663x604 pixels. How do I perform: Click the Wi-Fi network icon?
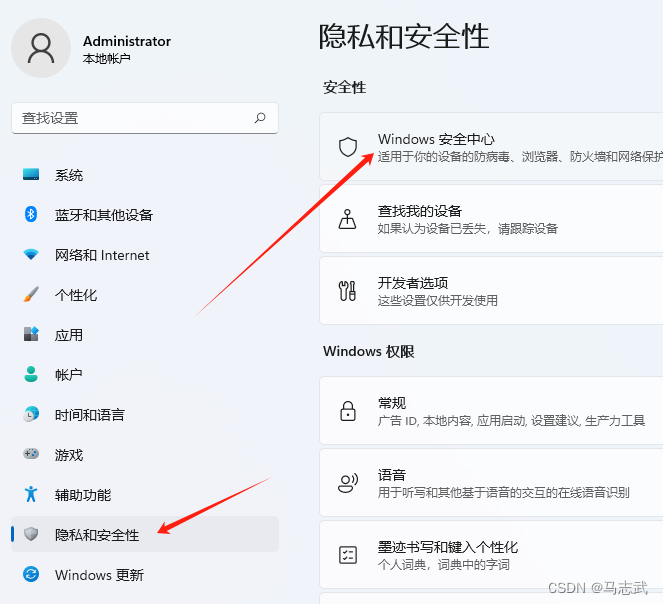[x=31, y=255]
